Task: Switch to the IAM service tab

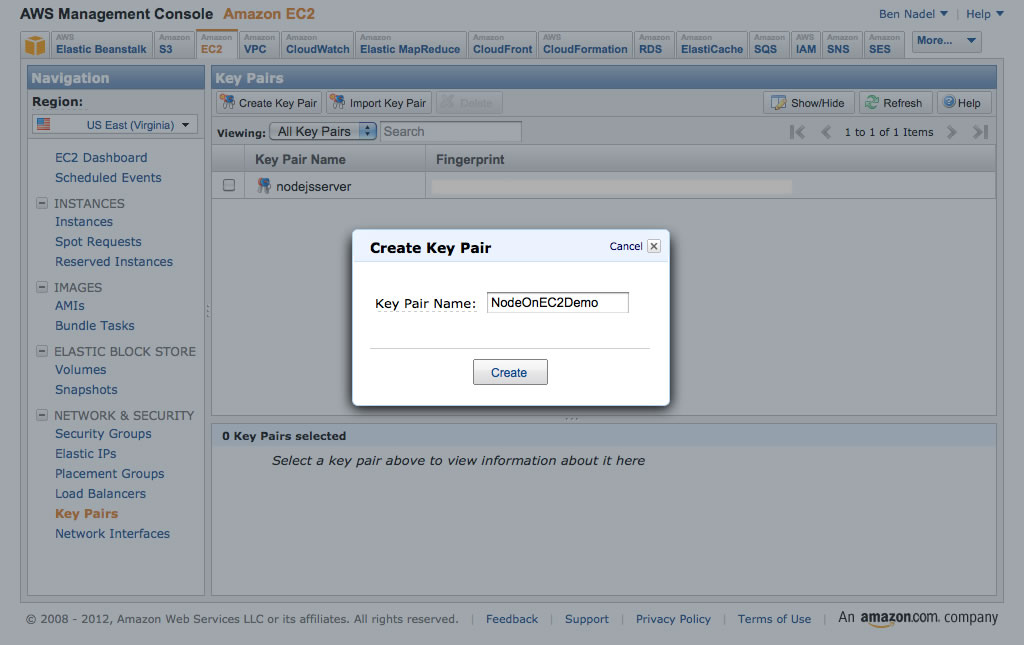Action: click(x=806, y=44)
